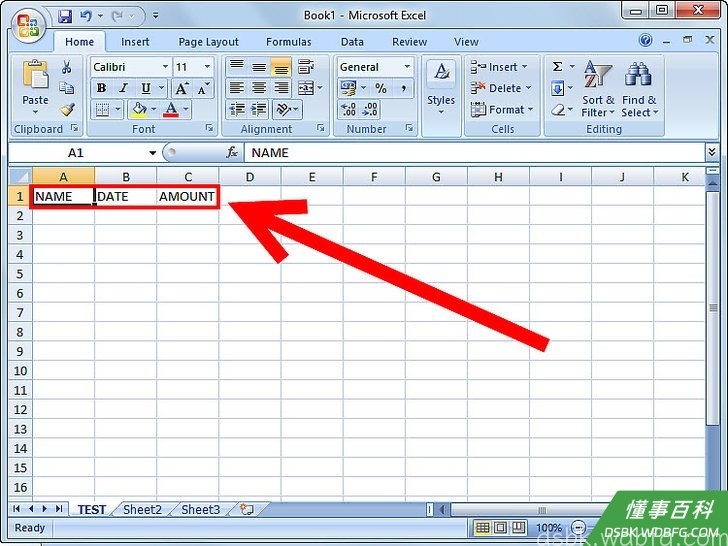Toggle Middle Align
The image size is (728, 546).
[259, 66]
